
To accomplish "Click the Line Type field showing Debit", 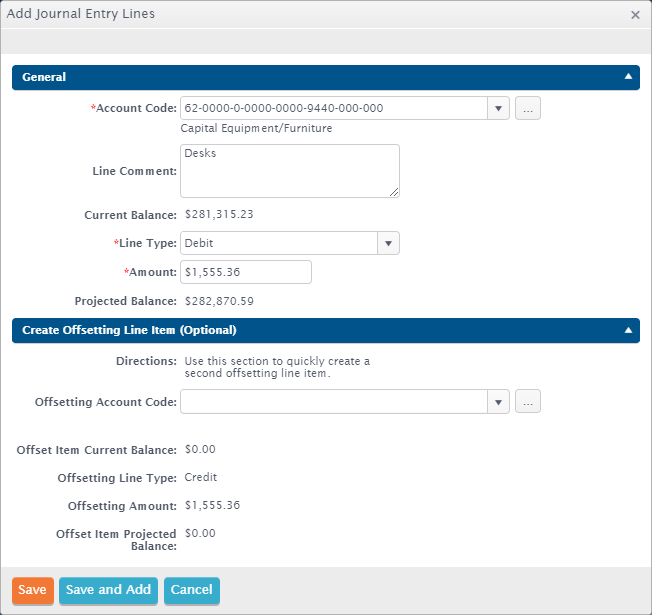I will tap(278, 243).
